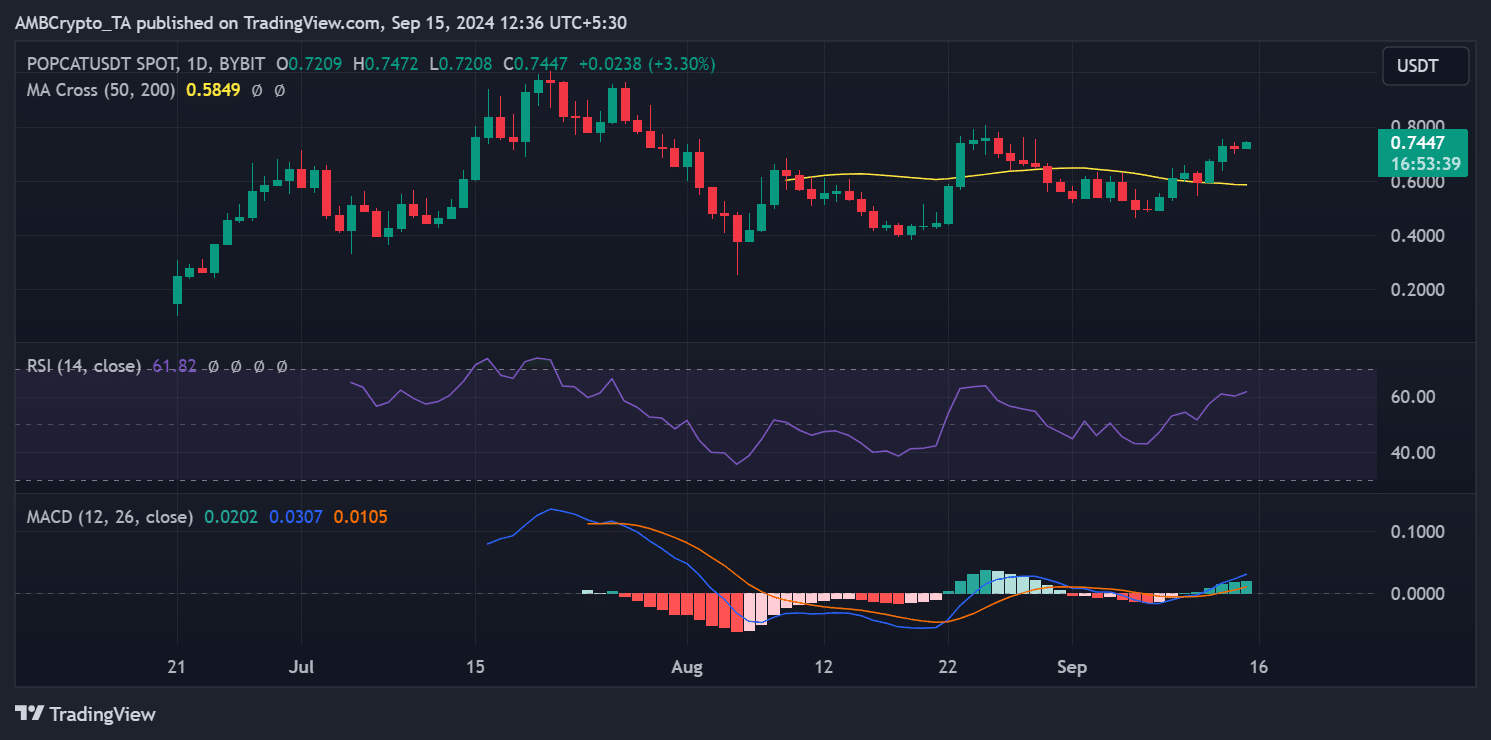Viewport: 1491px width, 740px height.
Task: Click the open price value O0.7209
Action: coord(309,64)
